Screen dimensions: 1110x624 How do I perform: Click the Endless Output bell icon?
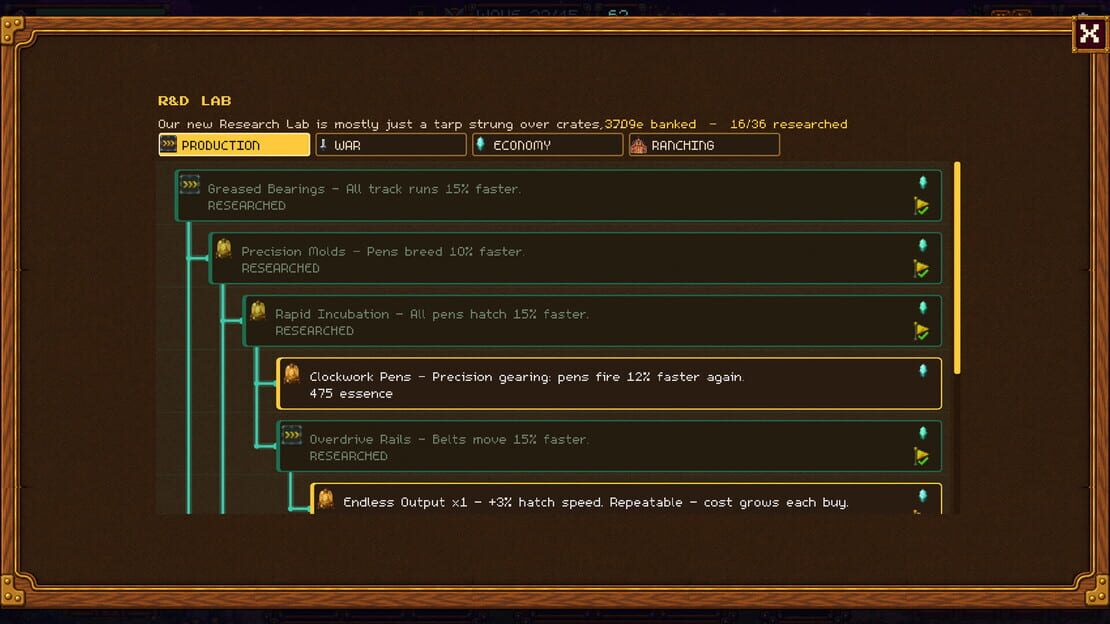tap(326, 498)
